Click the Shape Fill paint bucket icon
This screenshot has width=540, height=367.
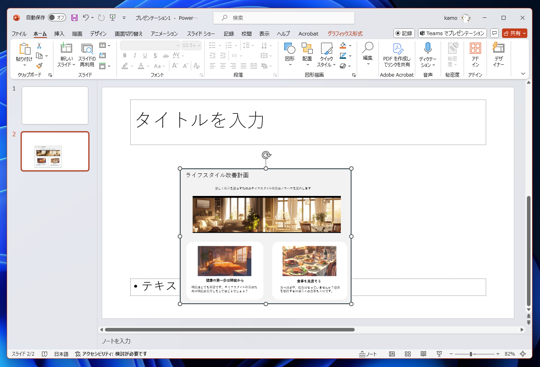click(343, 45)
